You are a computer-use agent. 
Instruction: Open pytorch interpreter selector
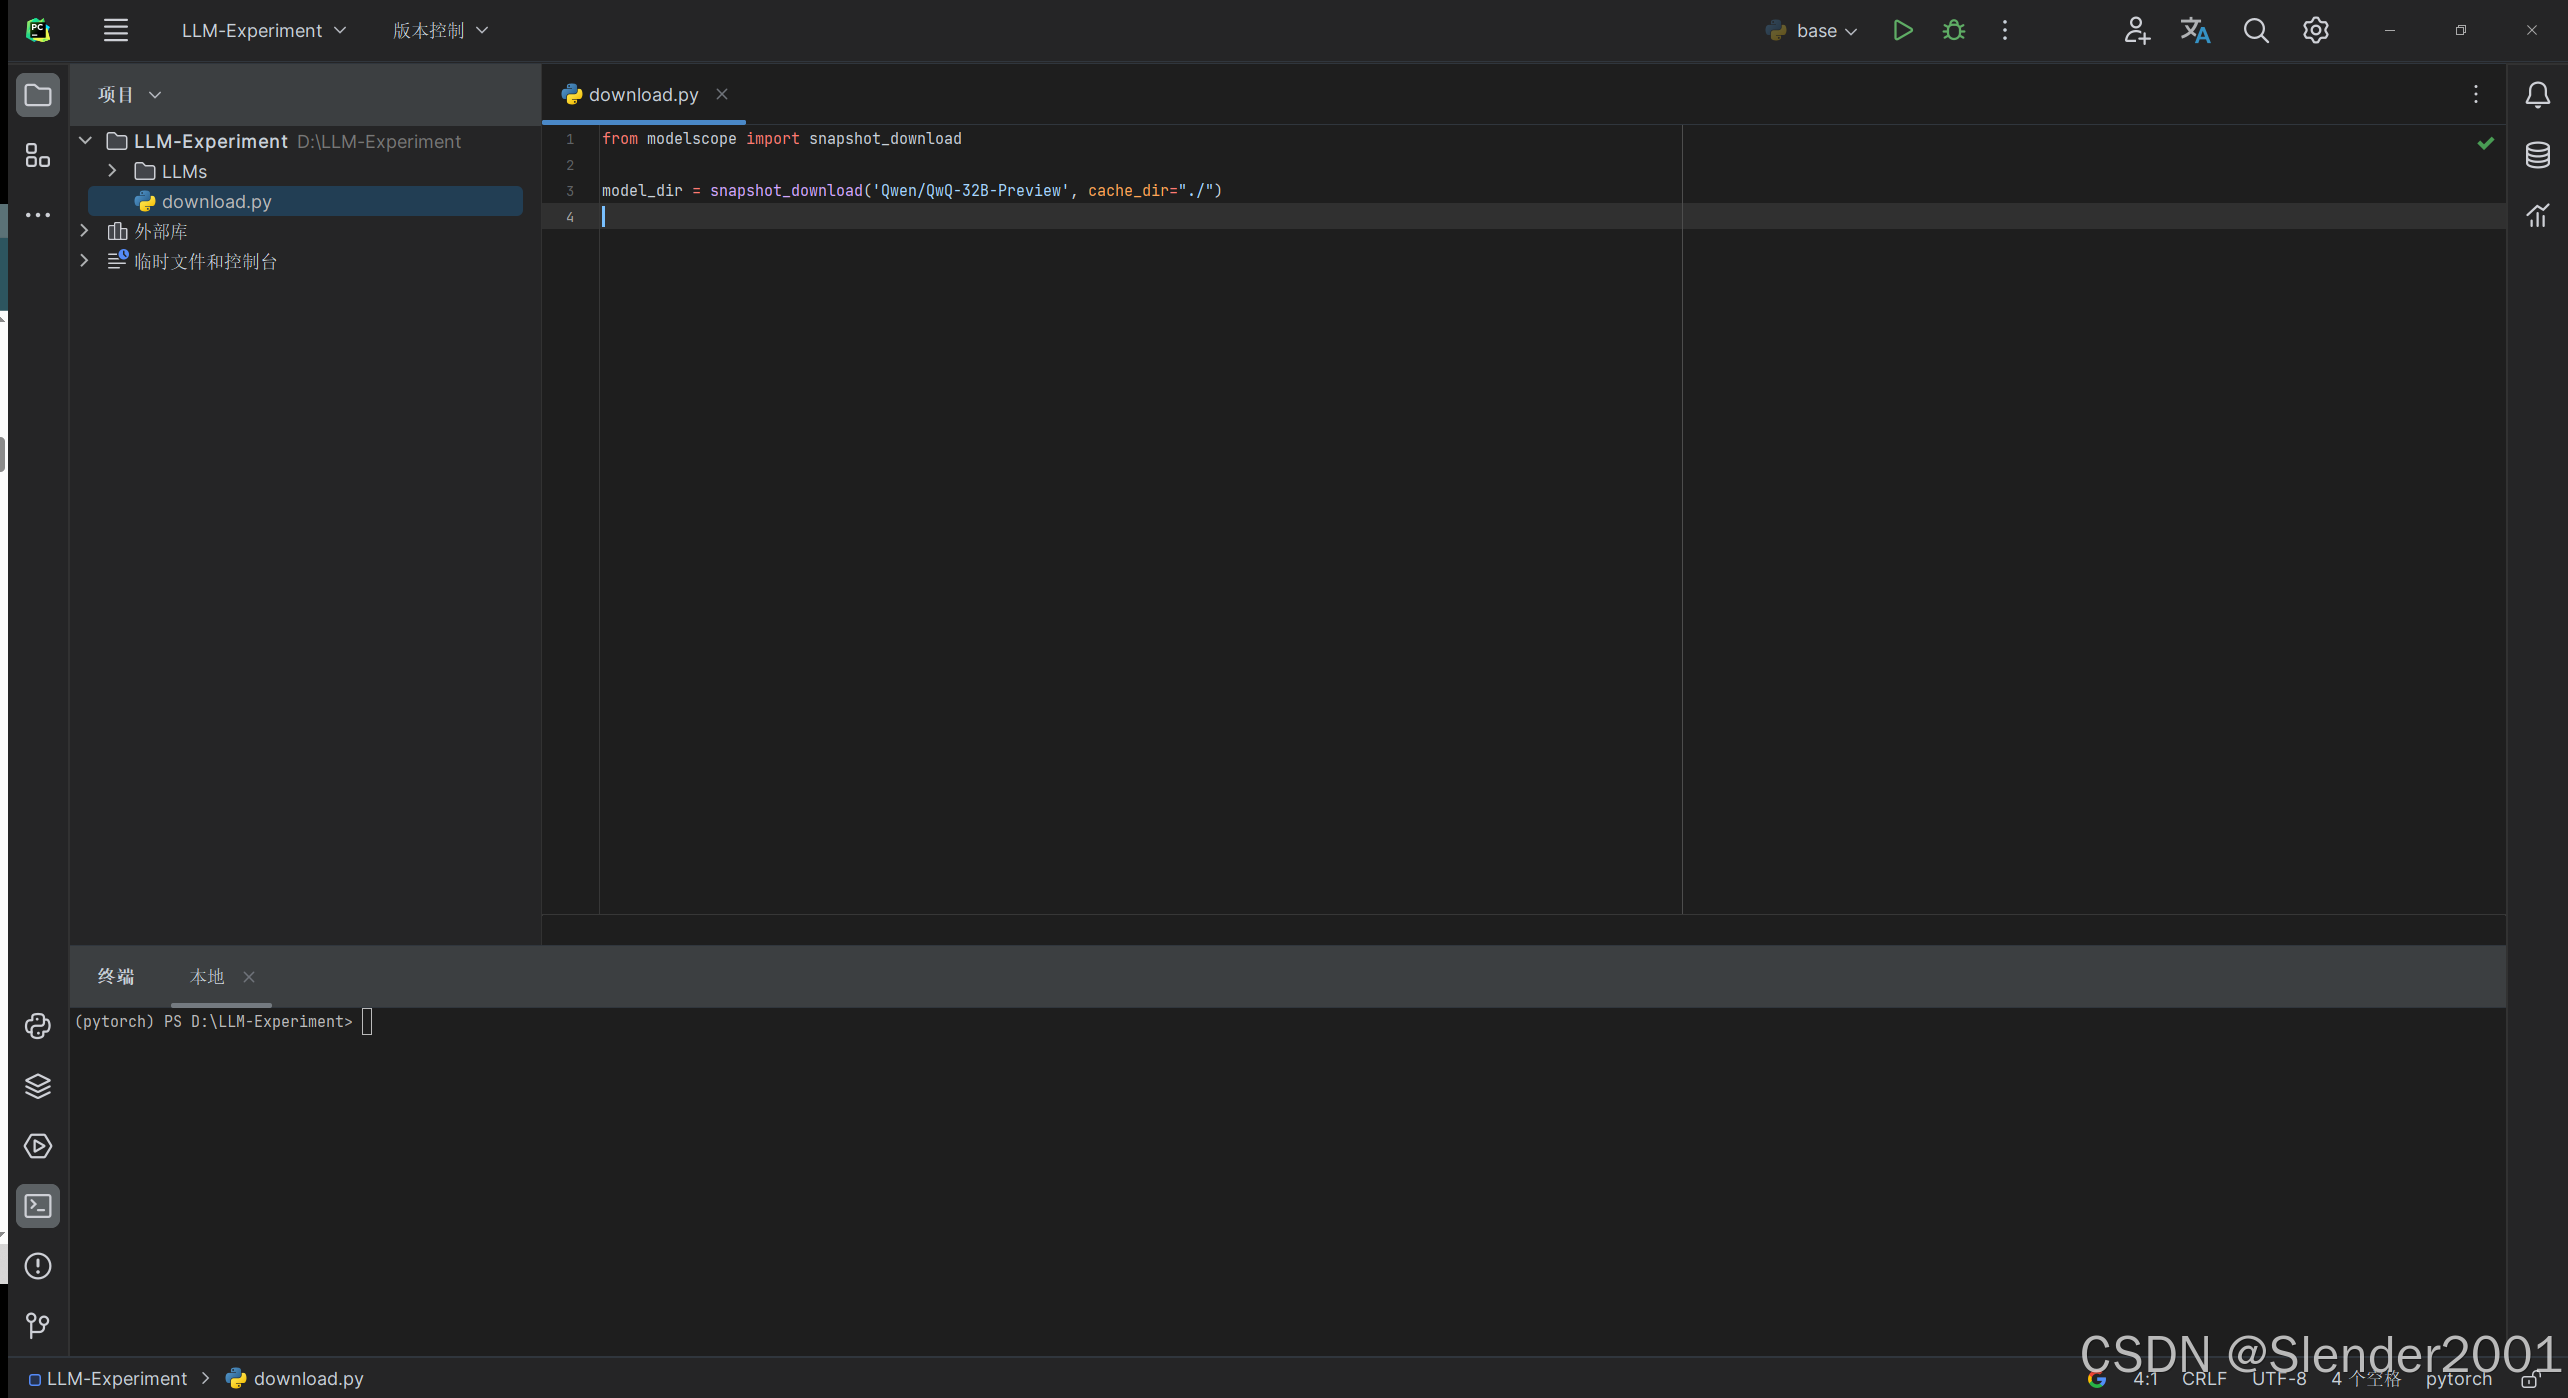tap(2459, 1379)
